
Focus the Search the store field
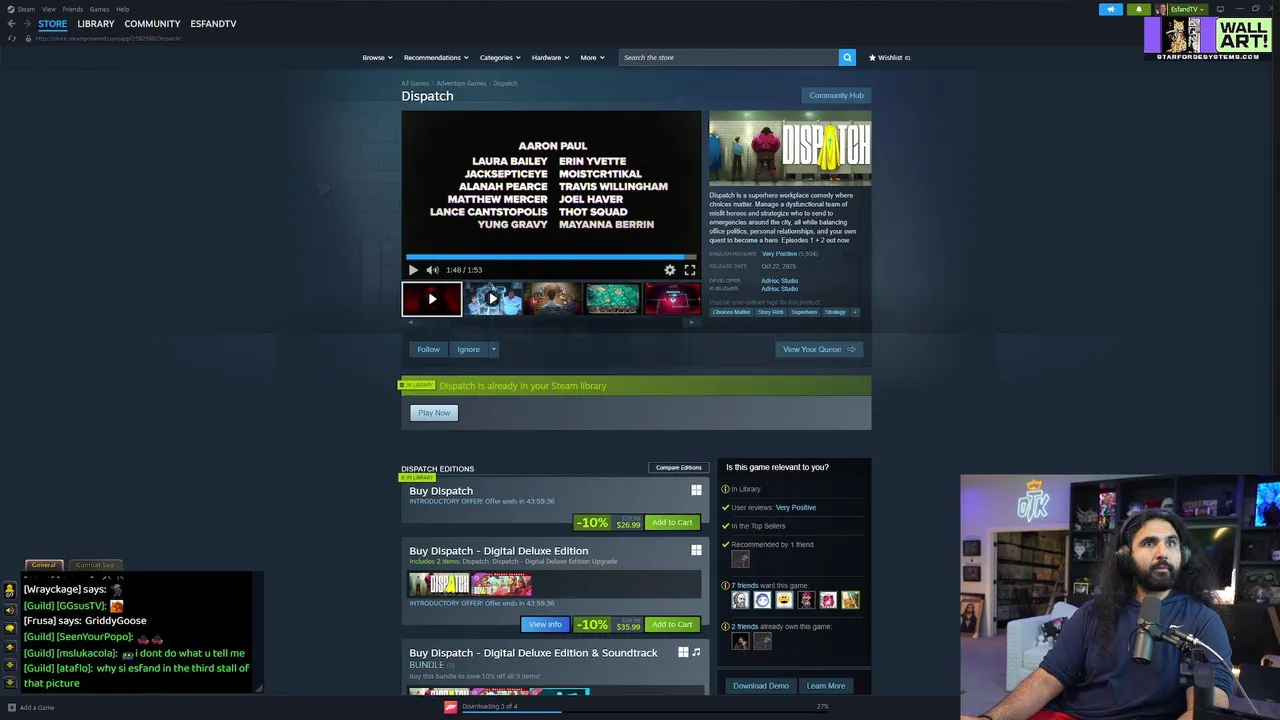click(x=728, y=57)
